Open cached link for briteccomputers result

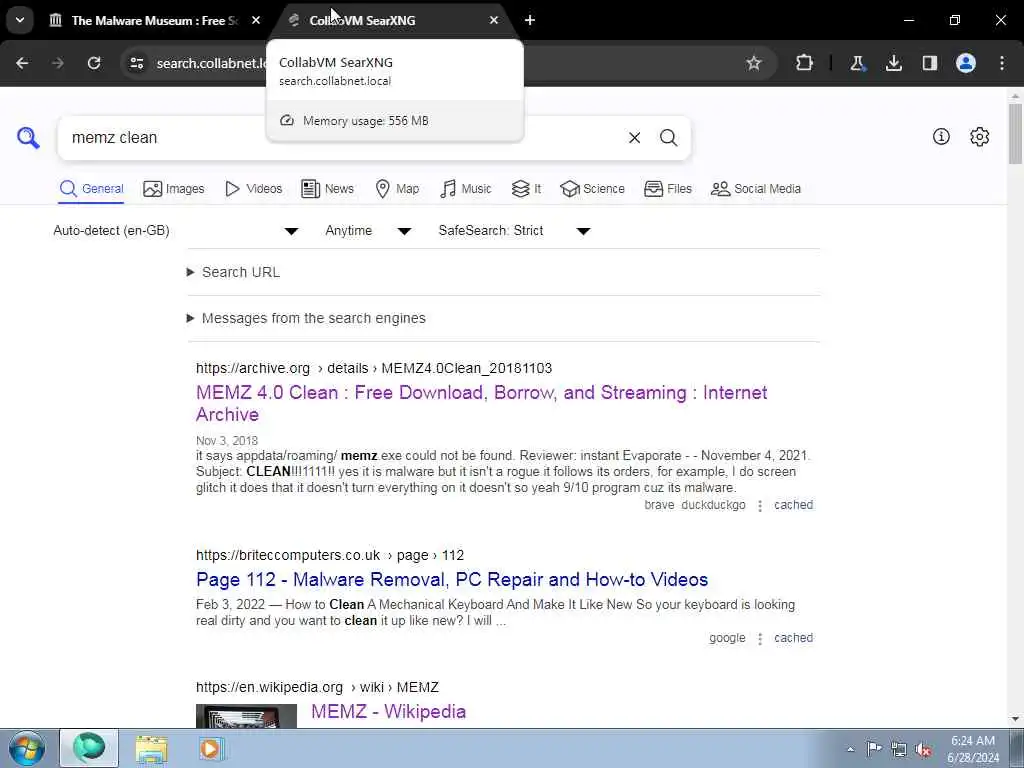click(x=793, y=638)
